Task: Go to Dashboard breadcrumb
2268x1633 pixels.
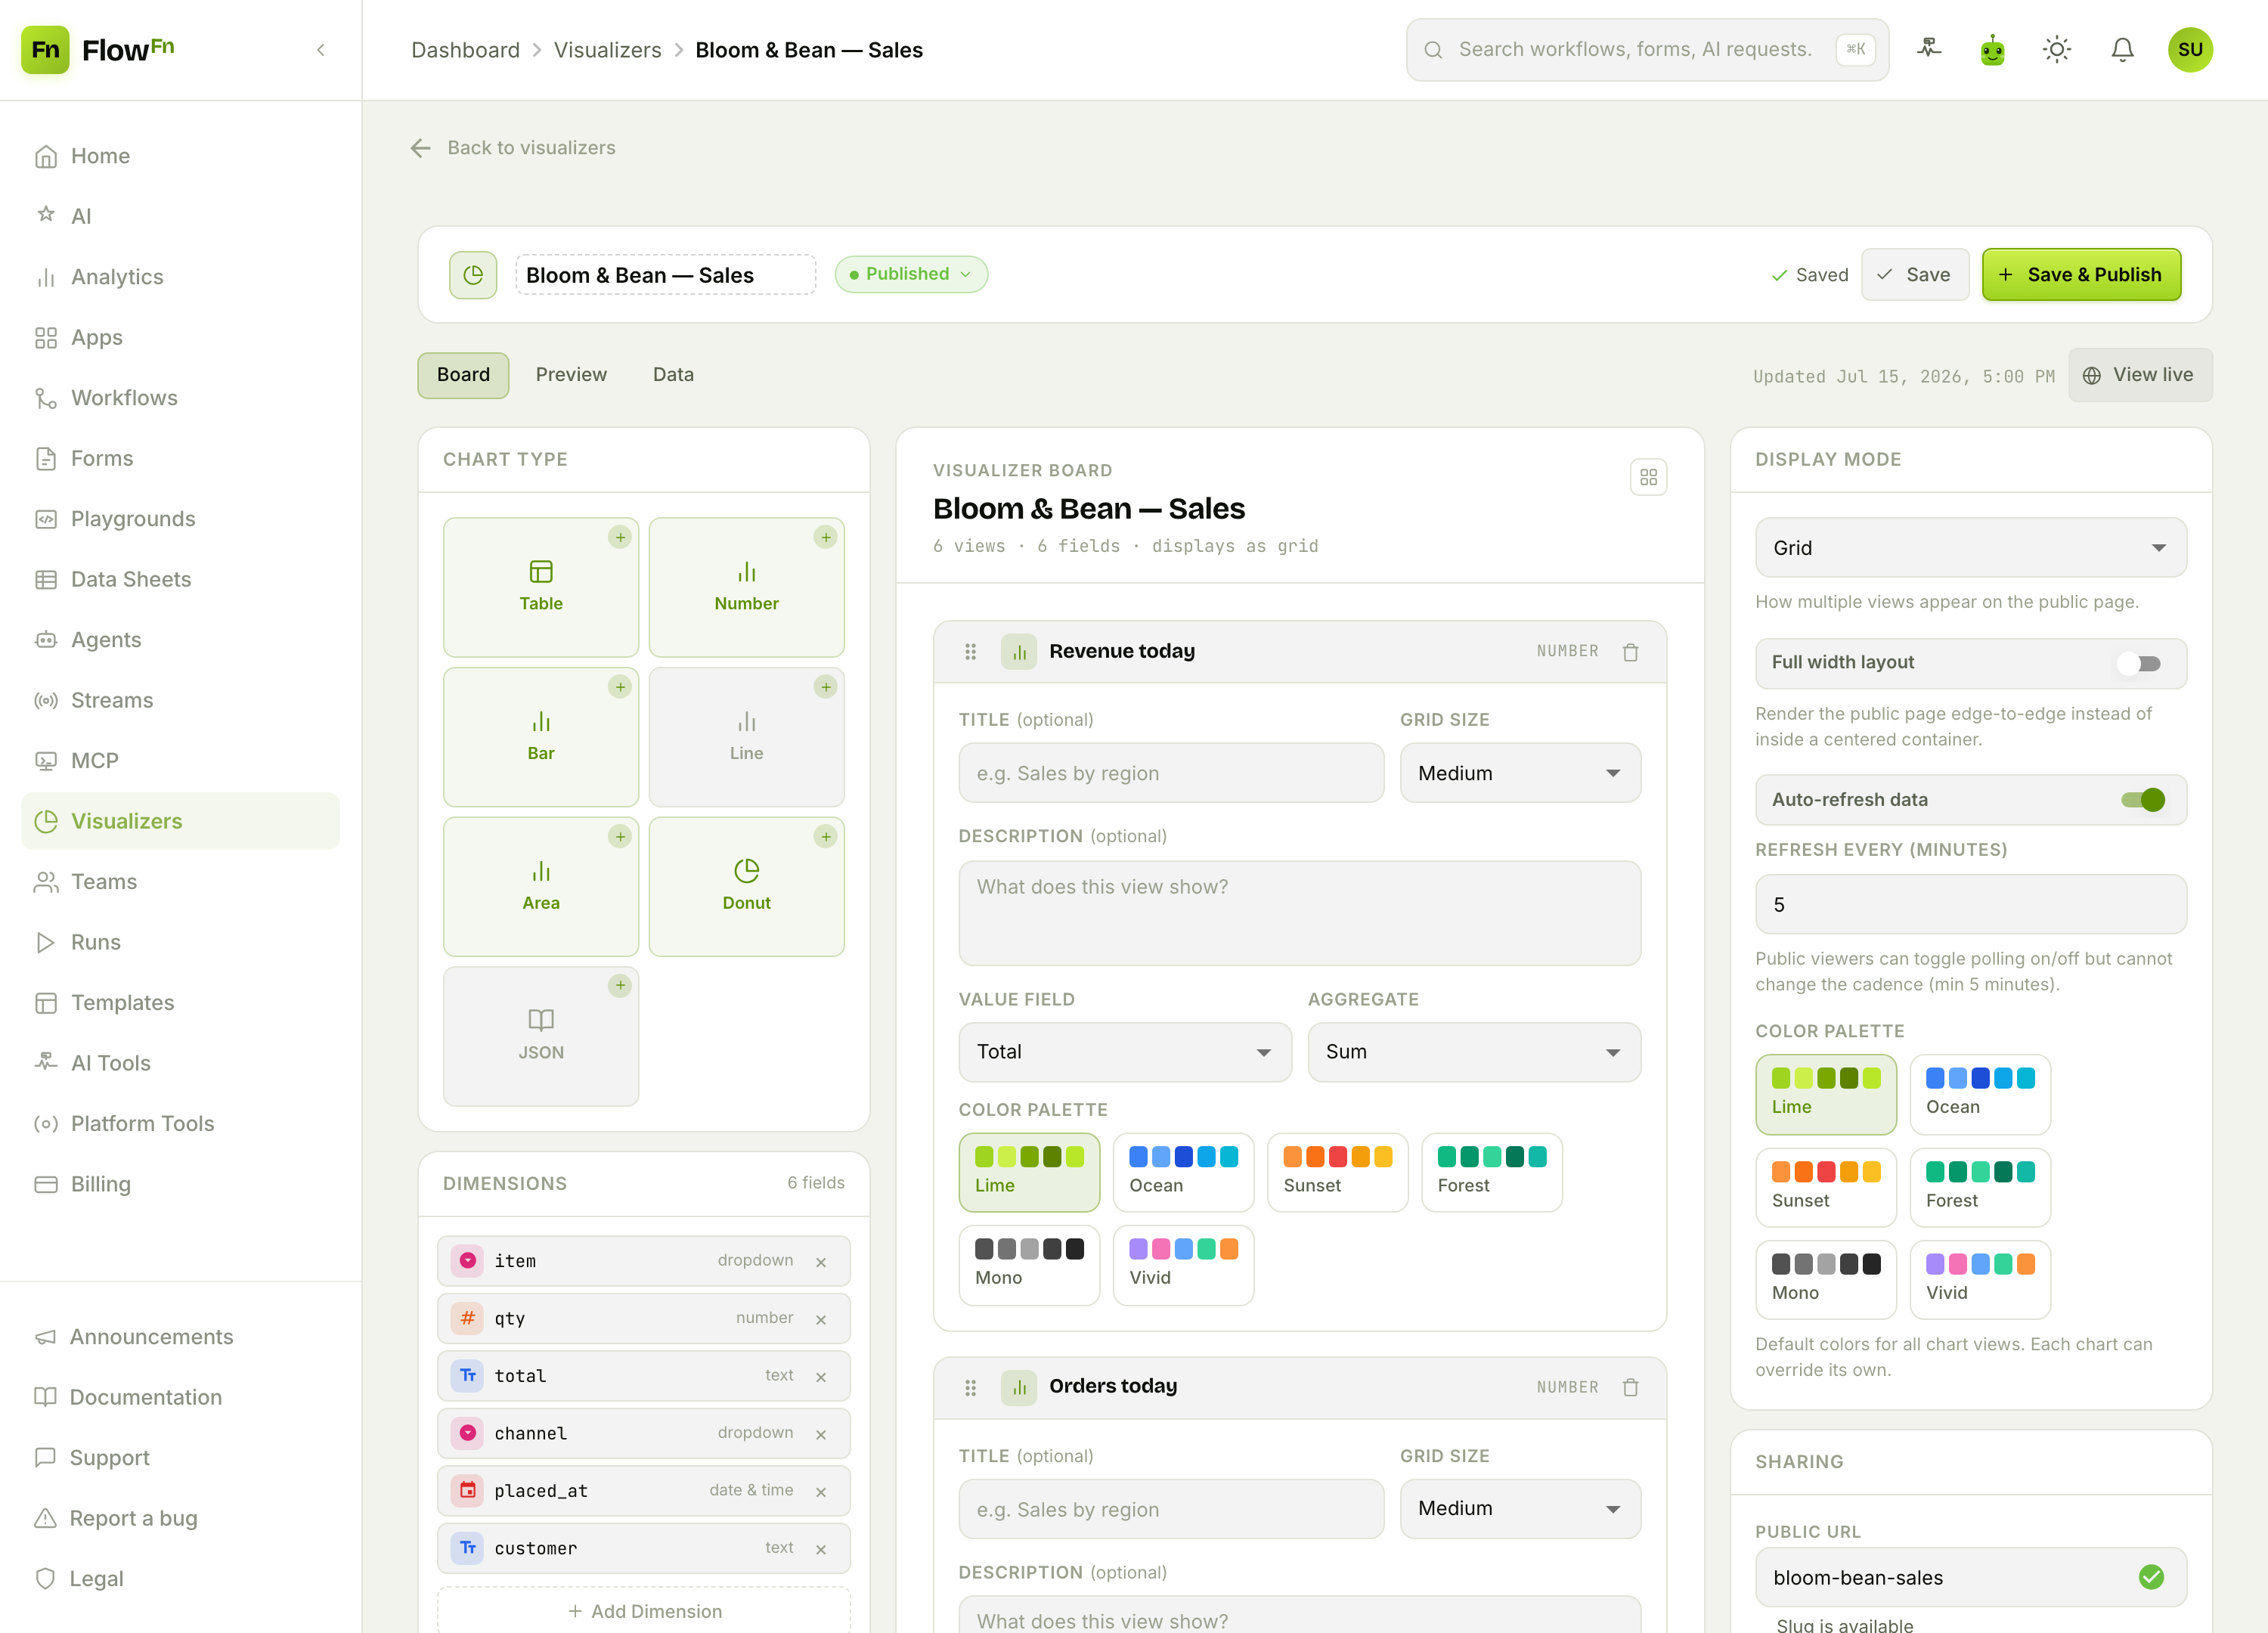Action: click(x=465, y=50)
